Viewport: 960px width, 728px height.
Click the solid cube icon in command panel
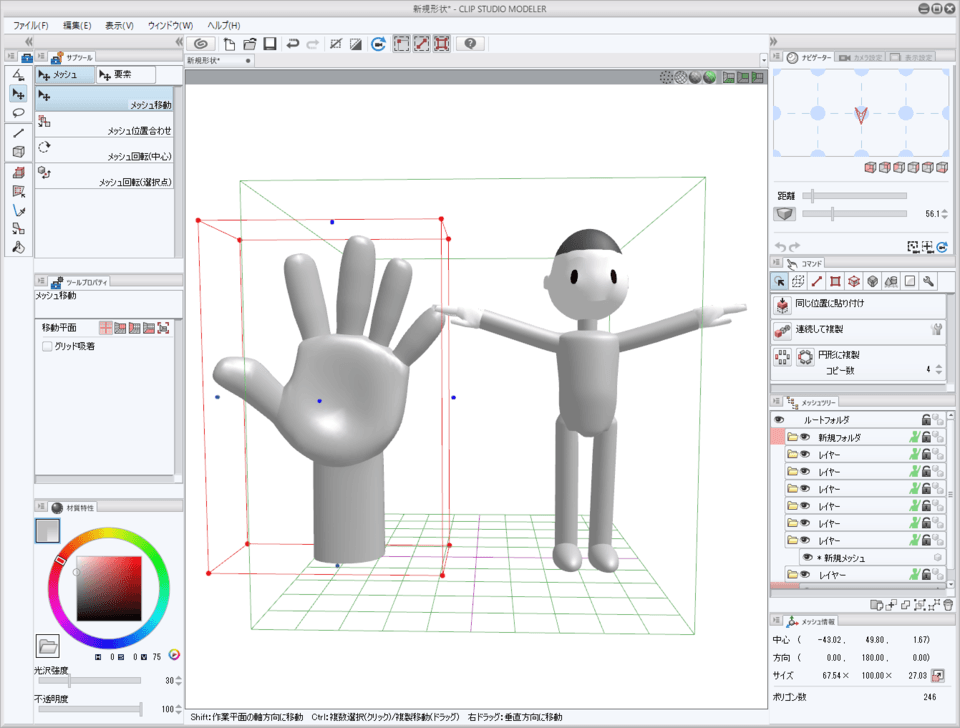[x=872, y=281]
